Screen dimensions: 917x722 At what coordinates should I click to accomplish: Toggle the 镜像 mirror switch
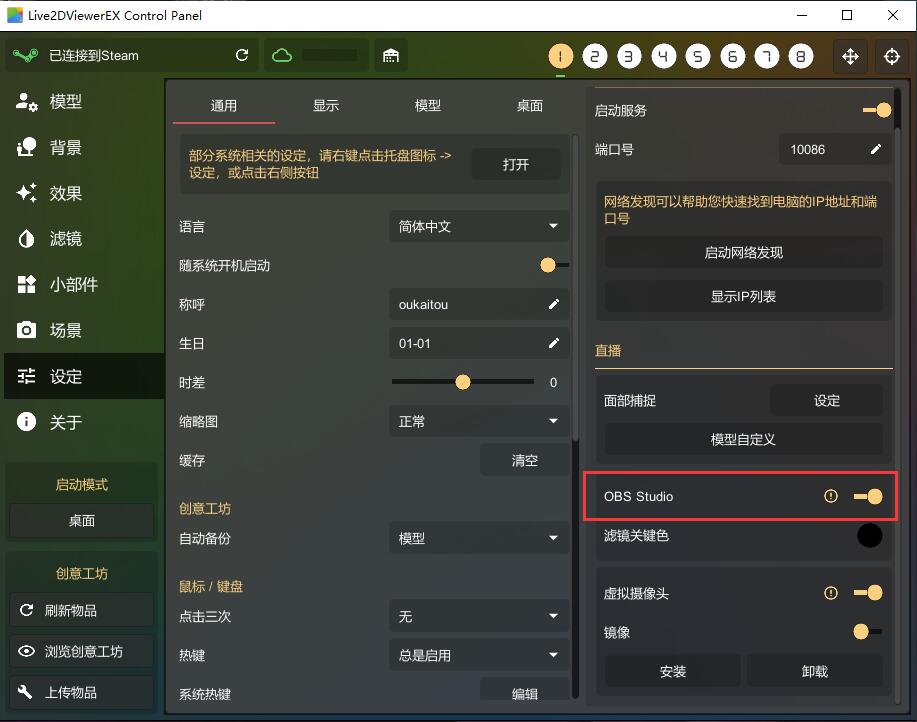(x=868, y=631)
